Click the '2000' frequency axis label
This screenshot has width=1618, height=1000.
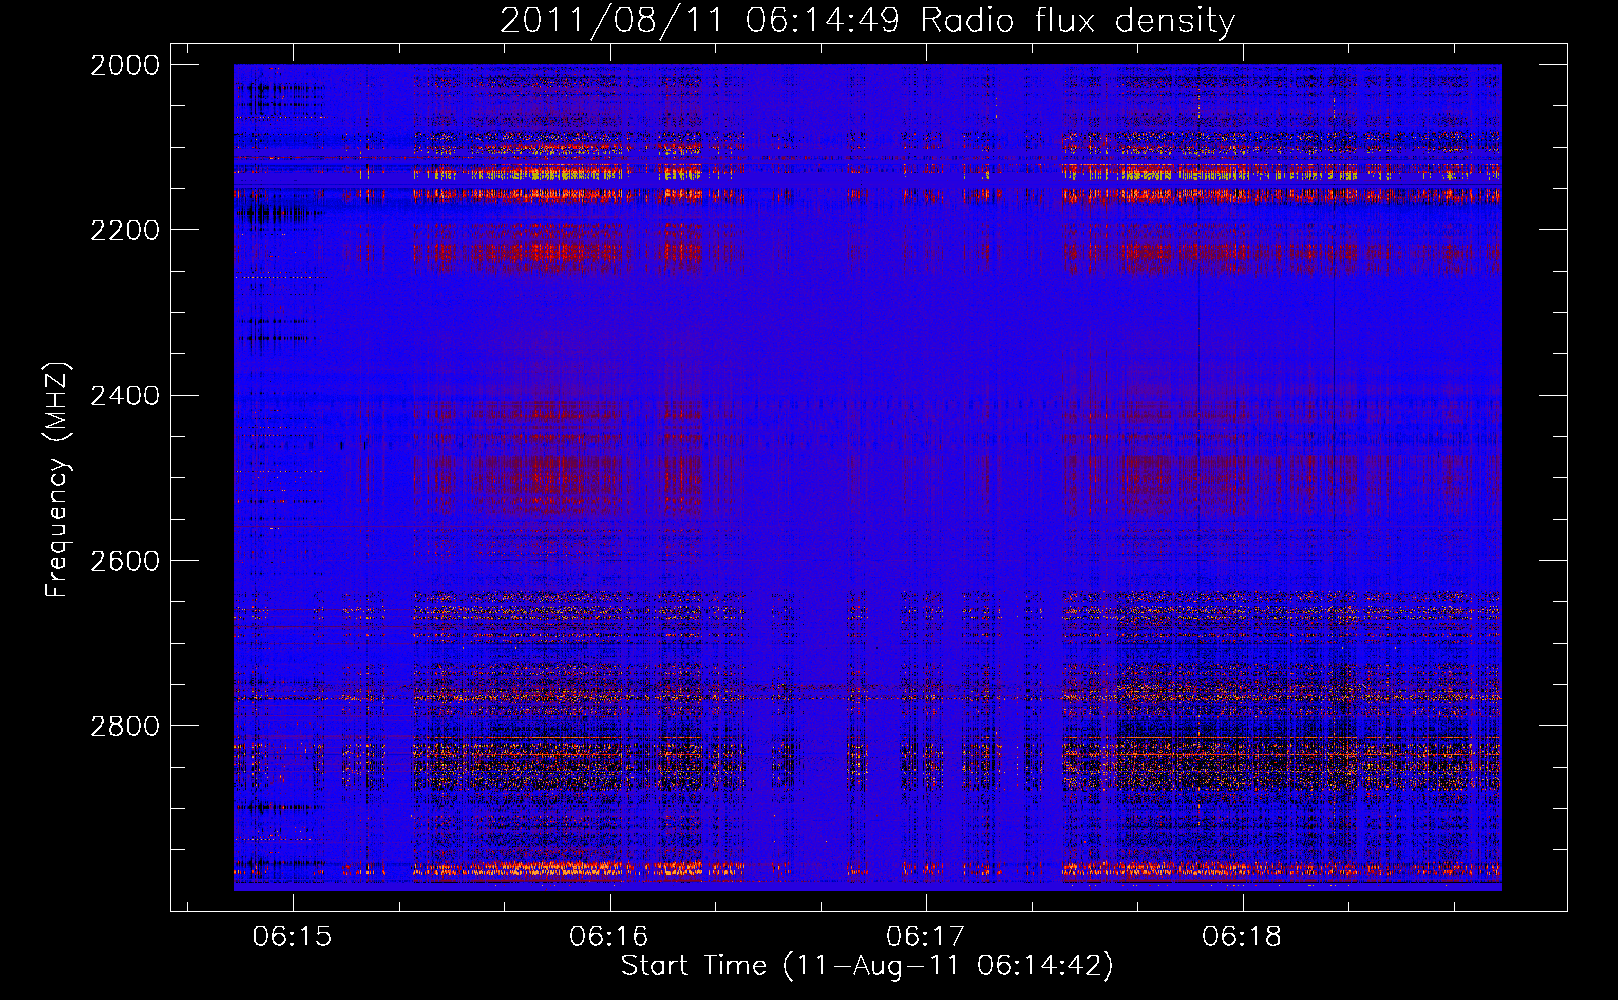[125, 65]
